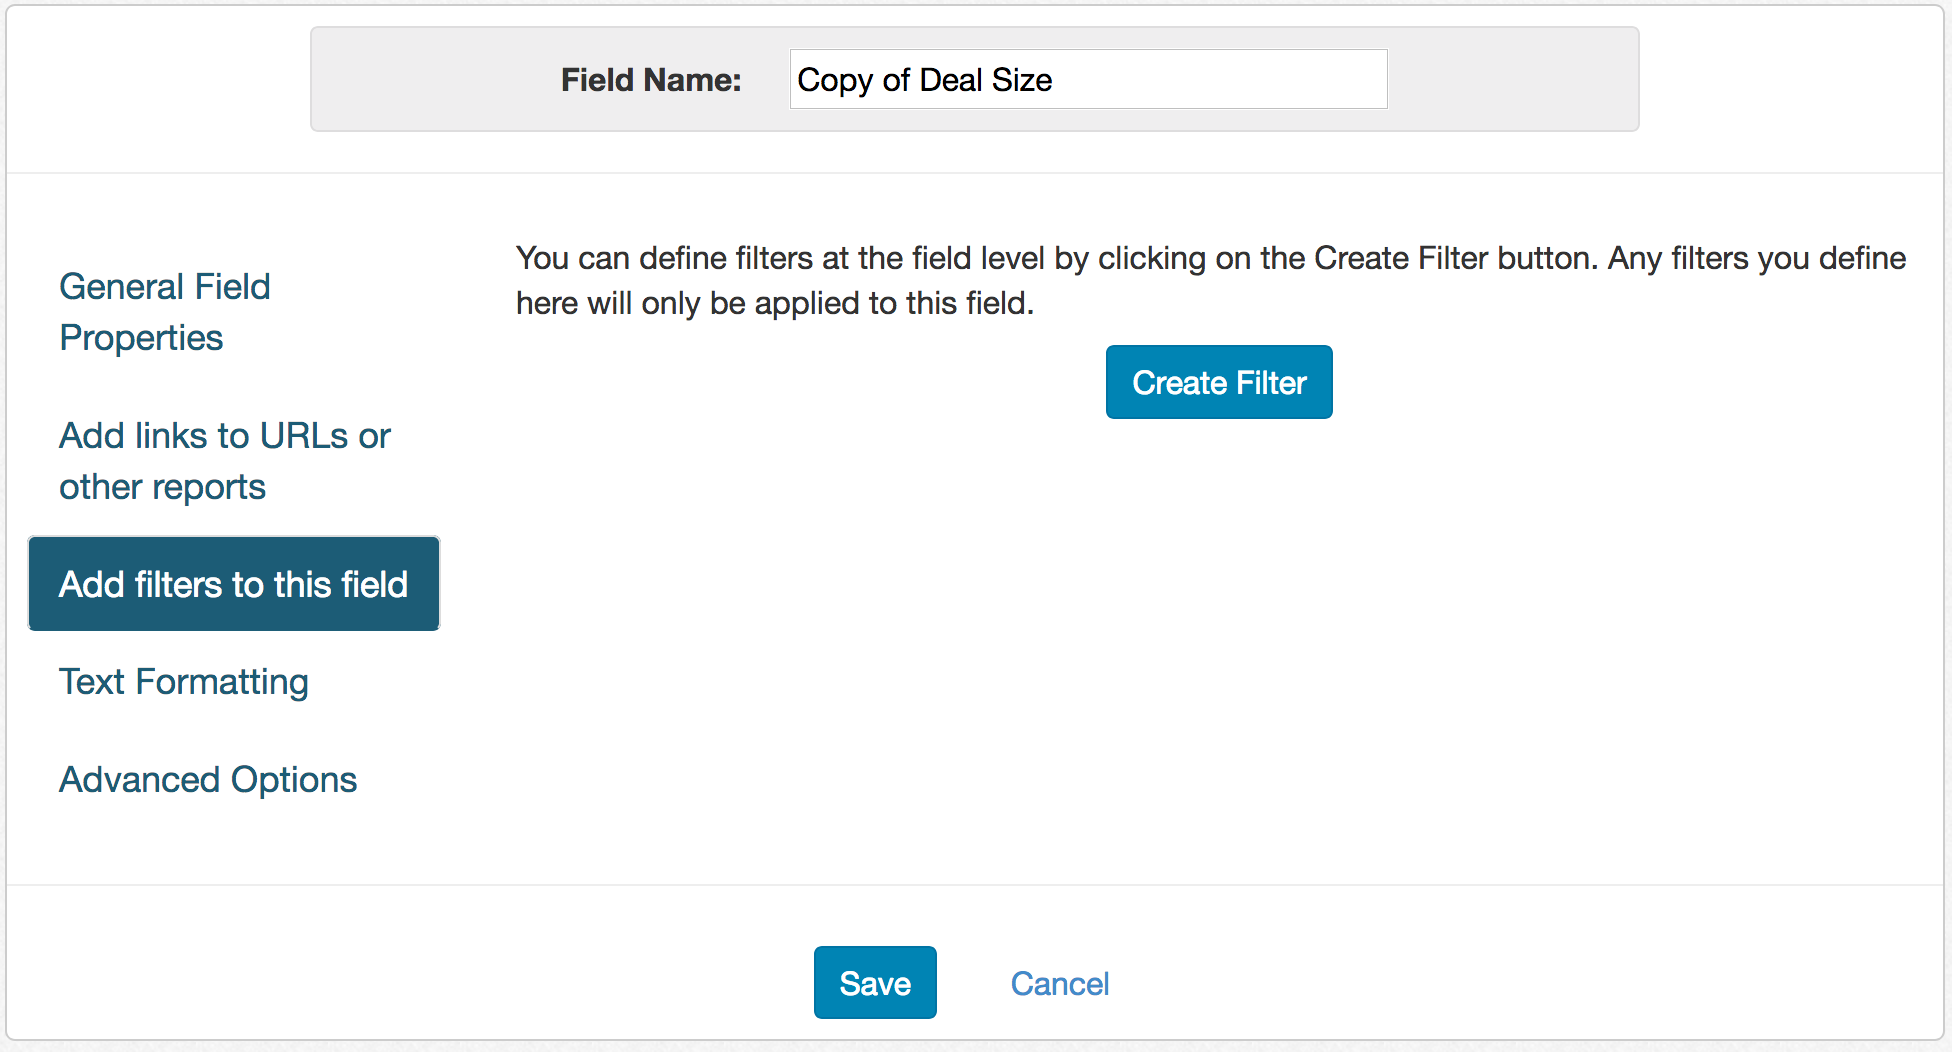The height and width of the screenshot is (1052, 1952).
Task: Add a new field-level filter
Action: (1218, 382)
